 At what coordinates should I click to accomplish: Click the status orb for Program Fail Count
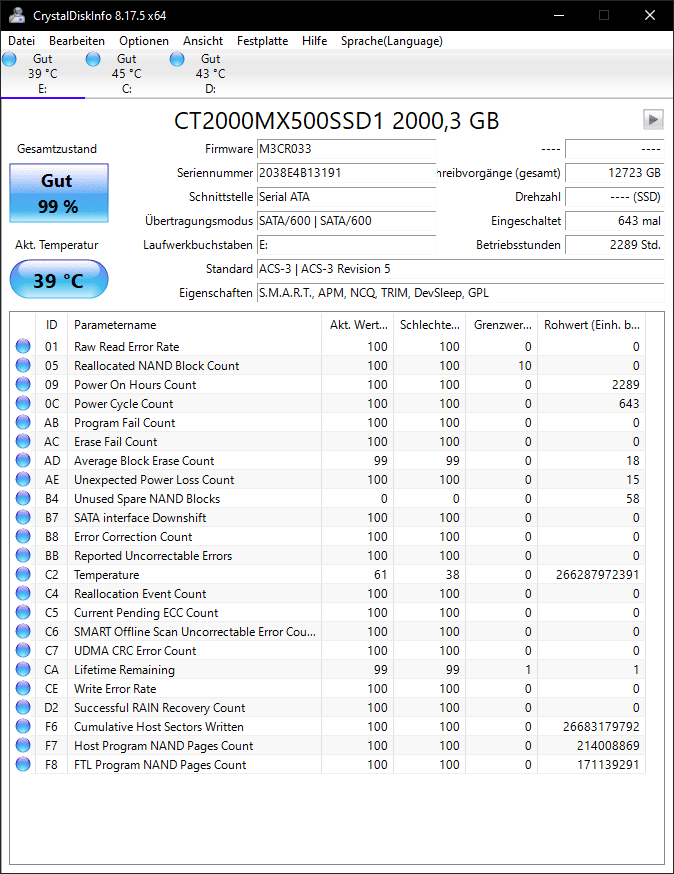tap(23, 422)
